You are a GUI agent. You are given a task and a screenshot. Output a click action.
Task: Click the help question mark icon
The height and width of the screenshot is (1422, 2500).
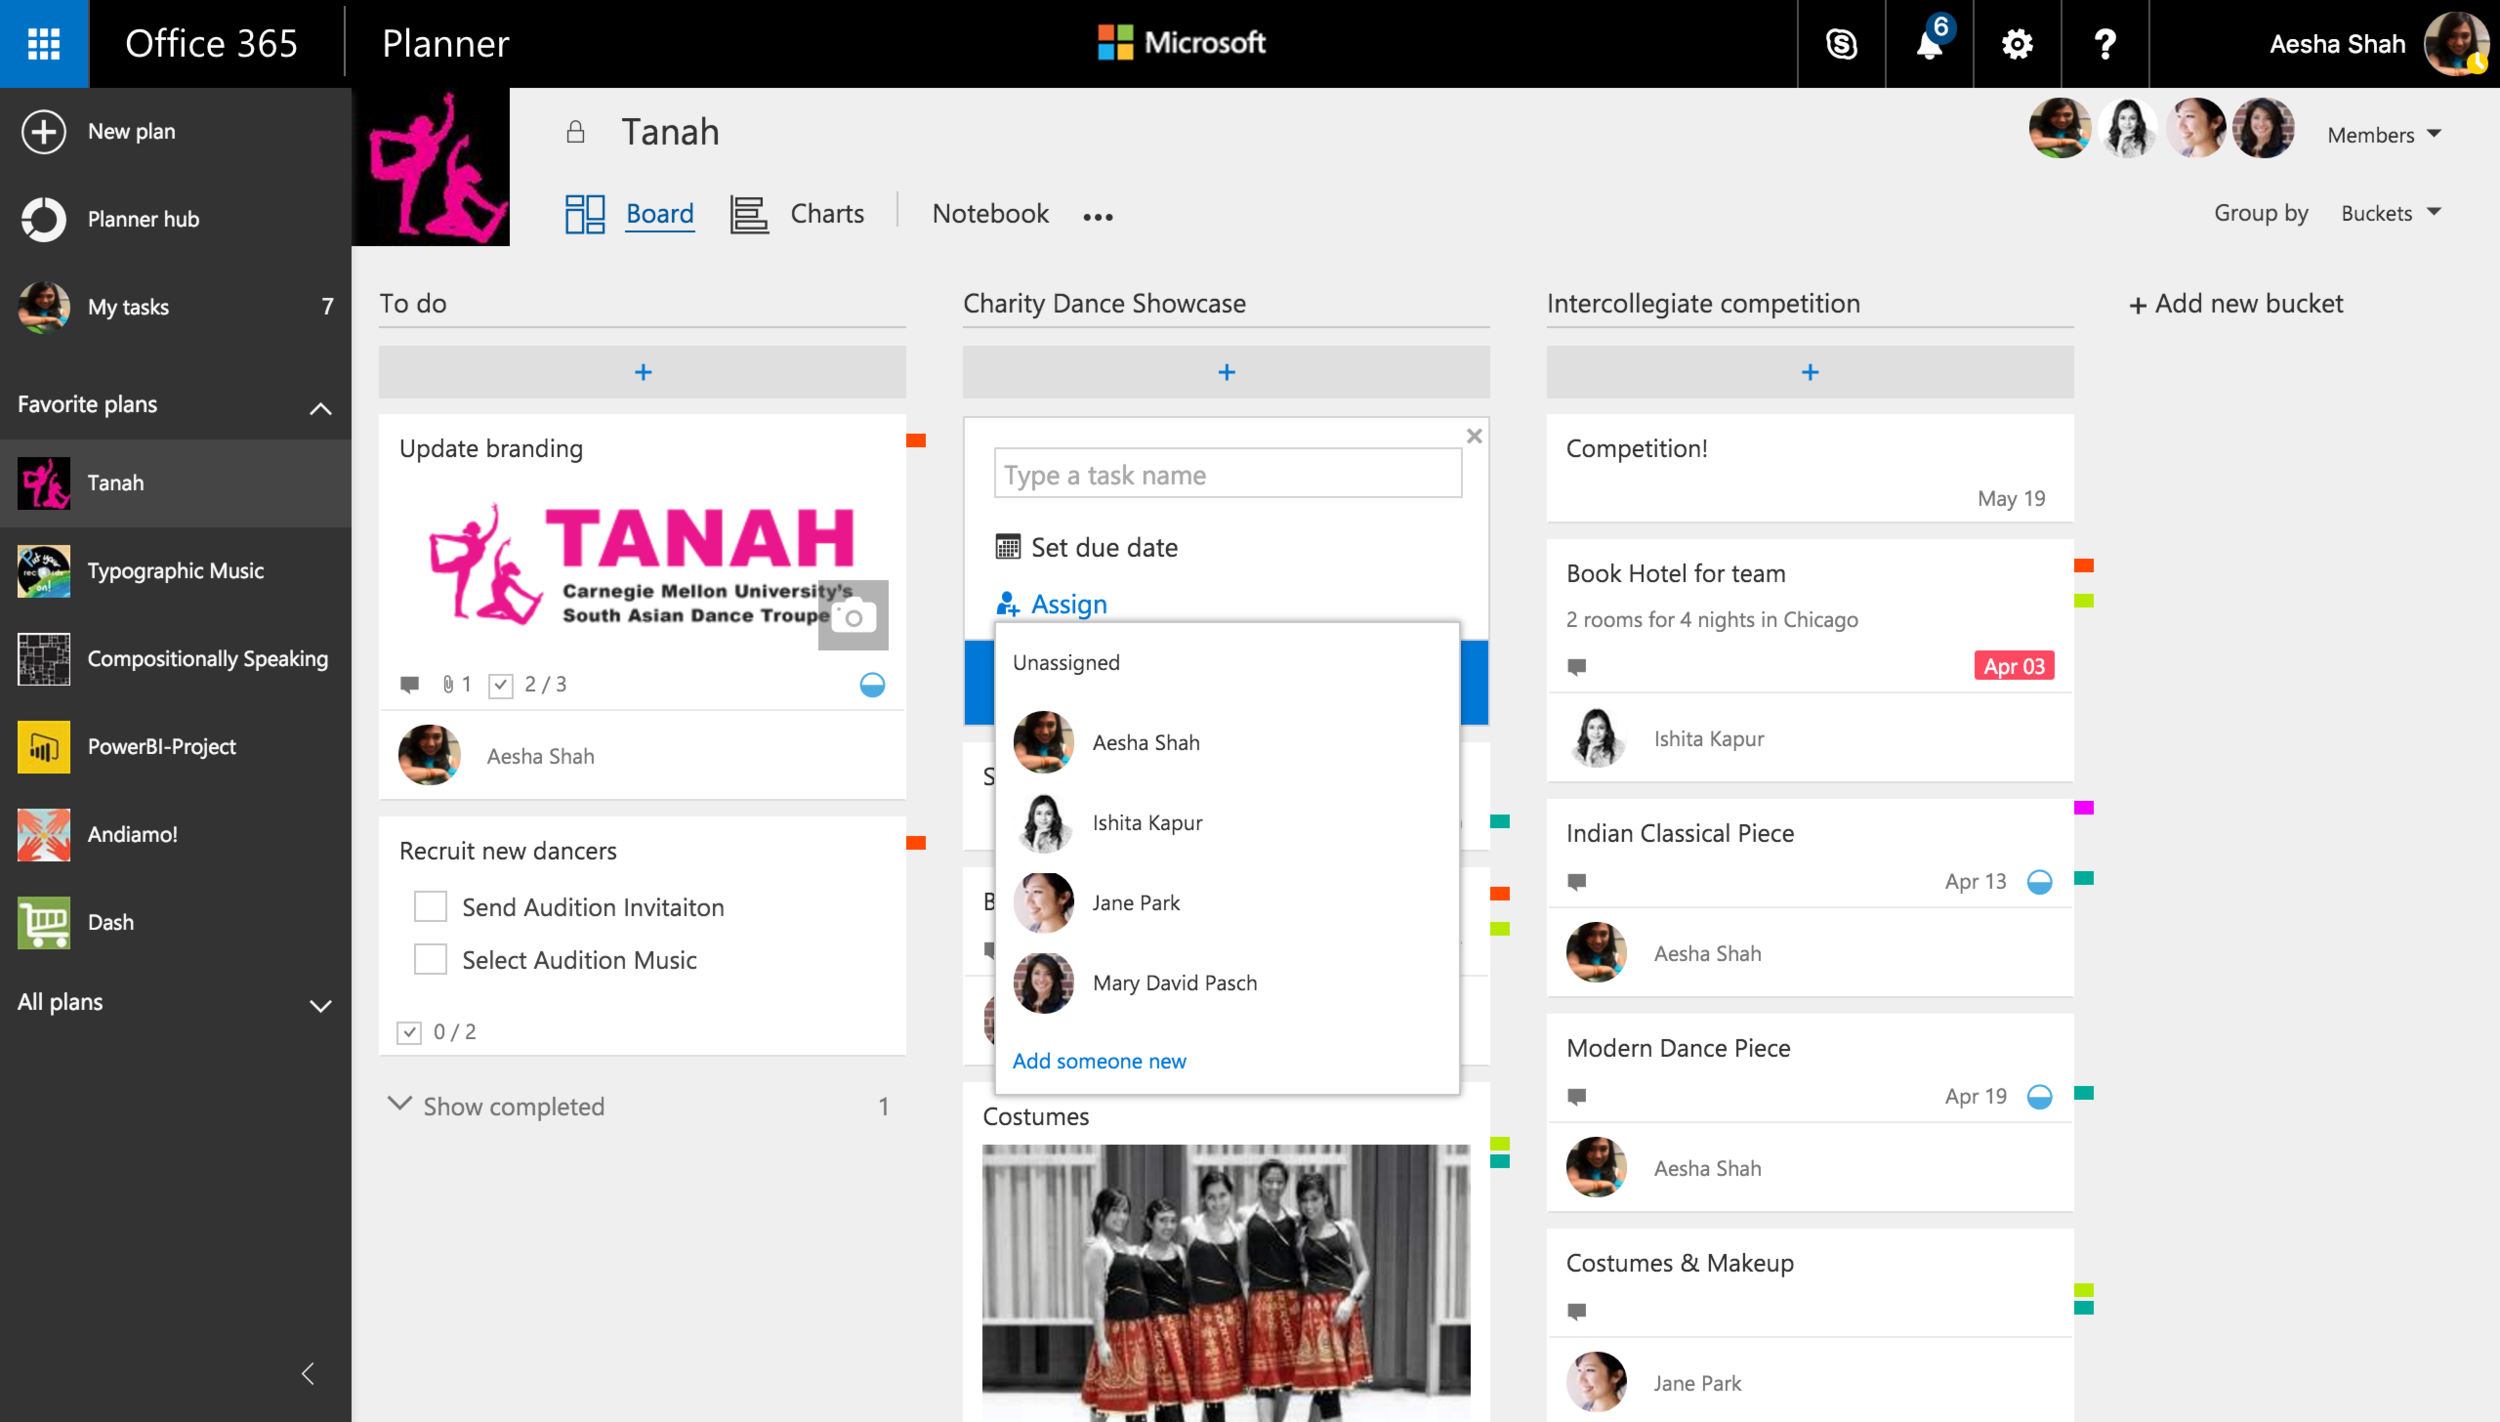(2105, 44)
